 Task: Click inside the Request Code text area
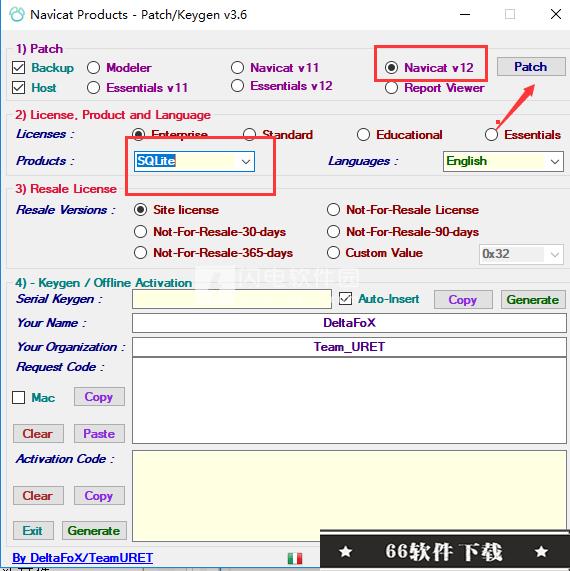349,401
